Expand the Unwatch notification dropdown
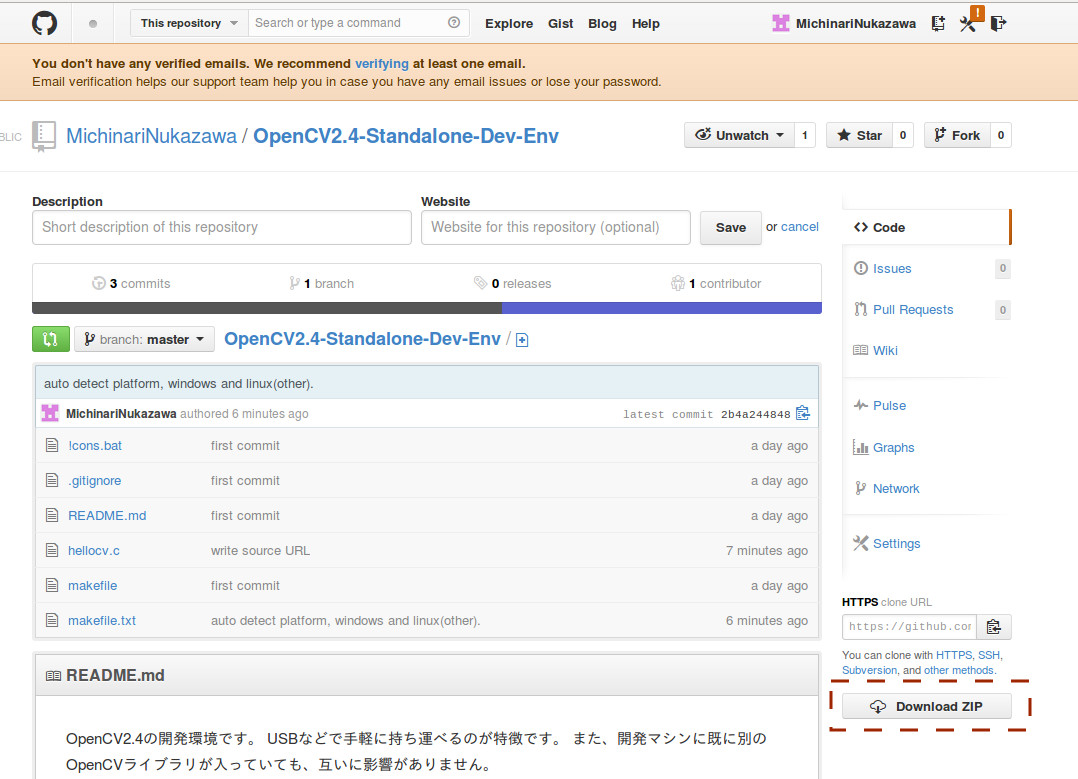 [739, 135]
